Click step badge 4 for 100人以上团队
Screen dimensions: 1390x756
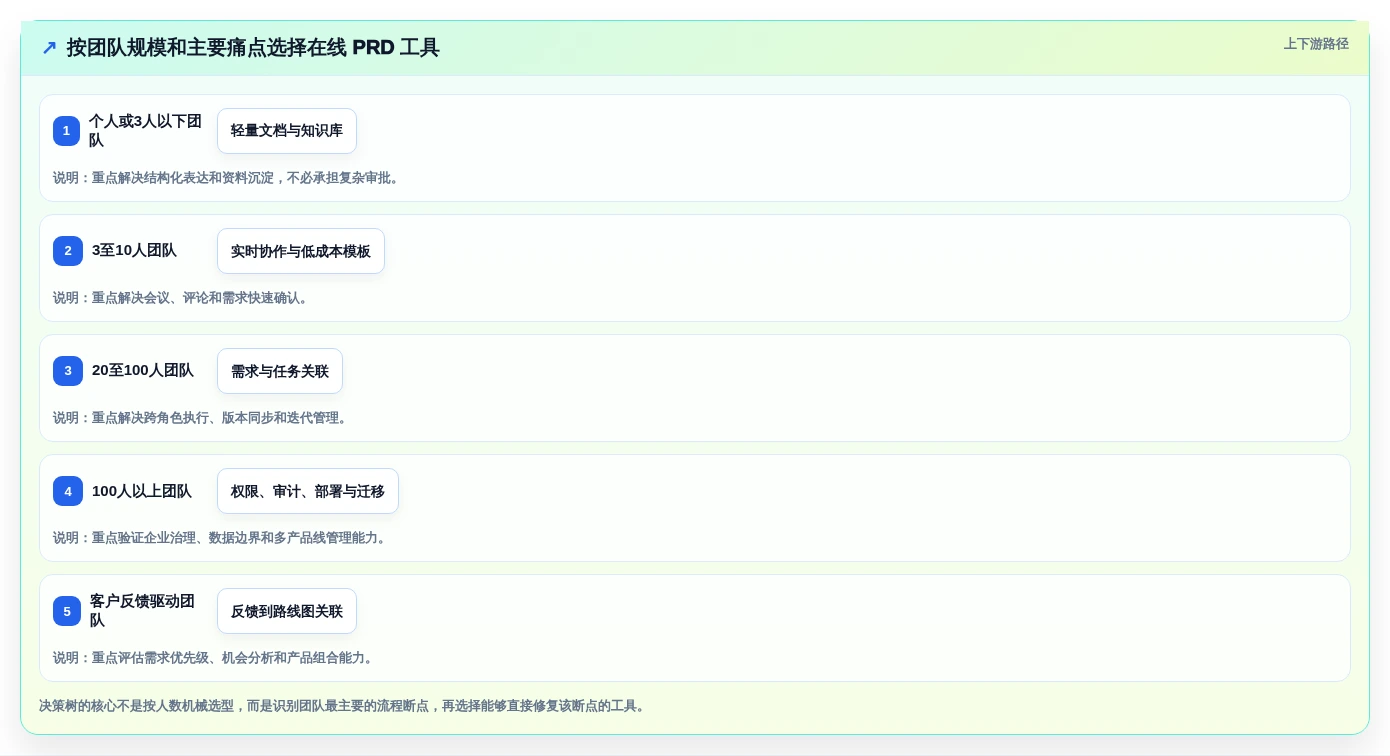coord(67,491)
